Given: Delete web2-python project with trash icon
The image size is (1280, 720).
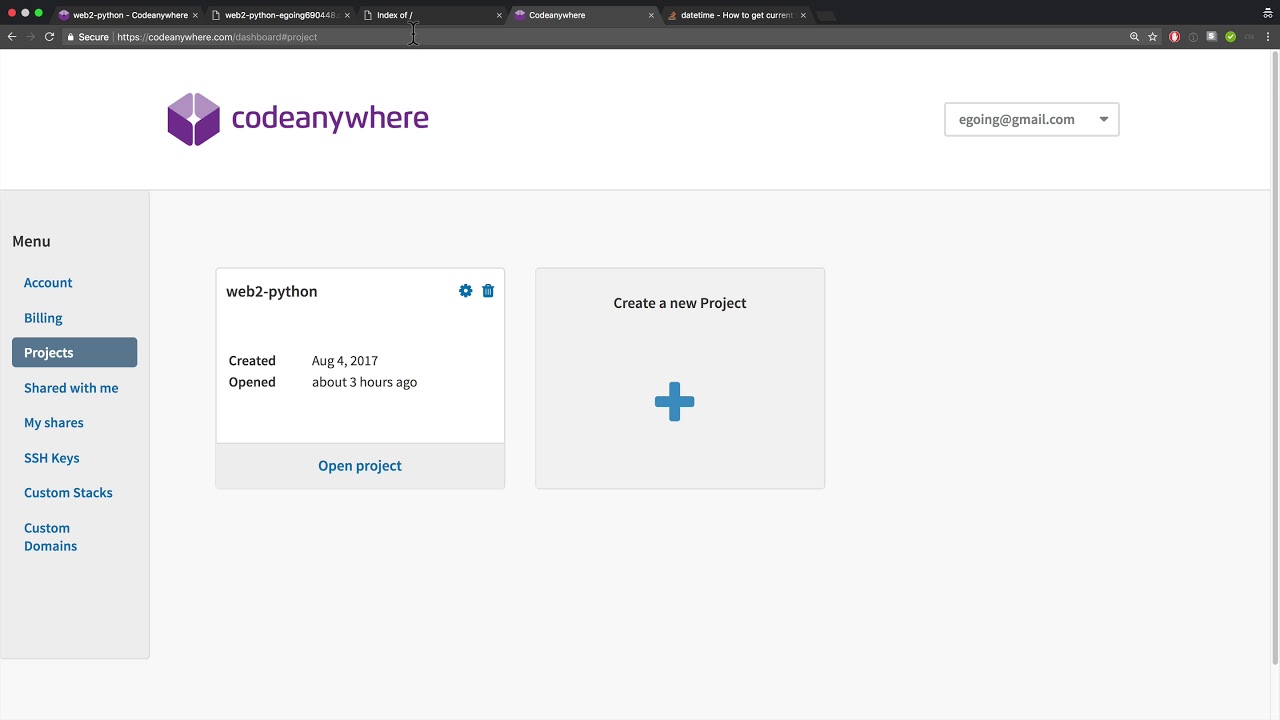Looking at the screenshot, I should (488, 291).
